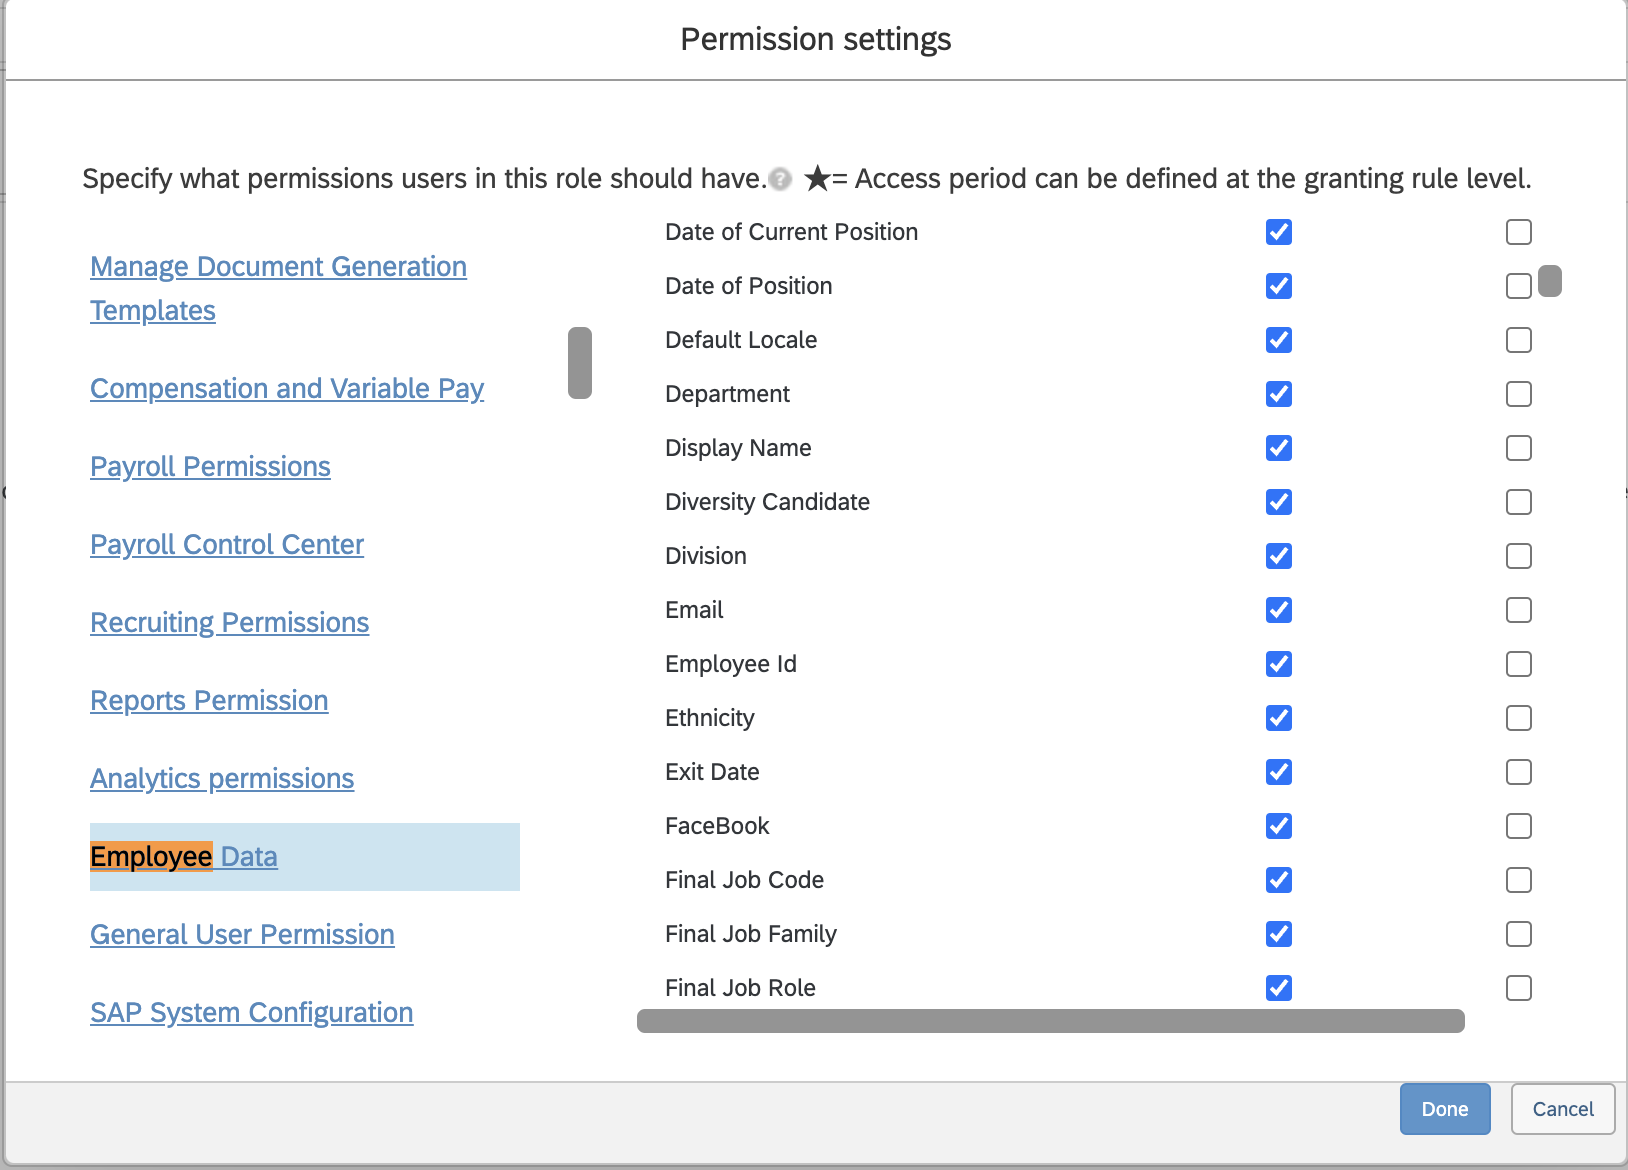This screenshot has height=1170, width=1628.
Task: Tick the empty checkbox for Exit Date
Action: tap(1519, 772)
